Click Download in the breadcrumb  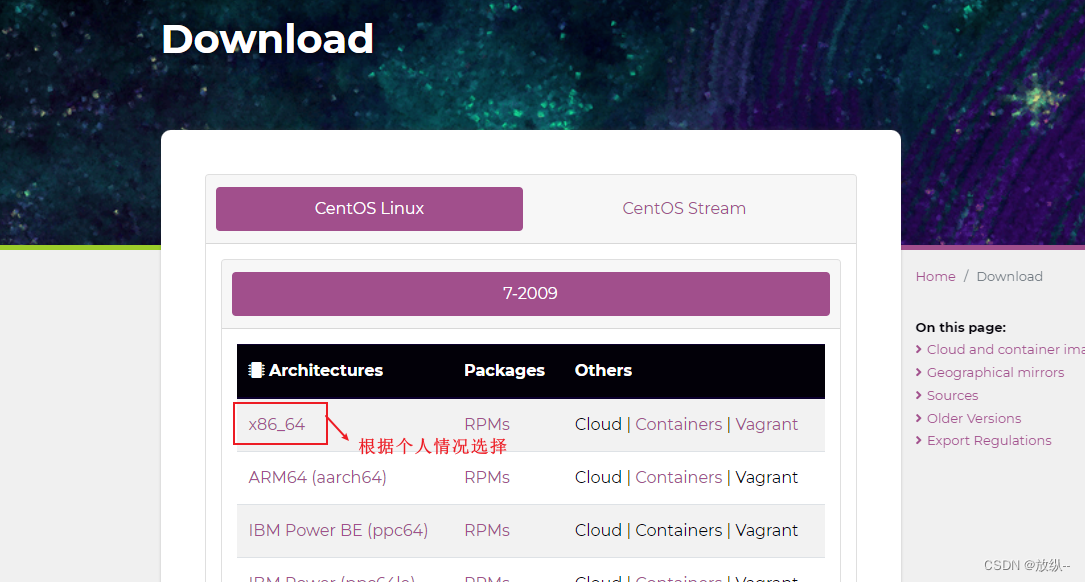[x=1010, y=276]
